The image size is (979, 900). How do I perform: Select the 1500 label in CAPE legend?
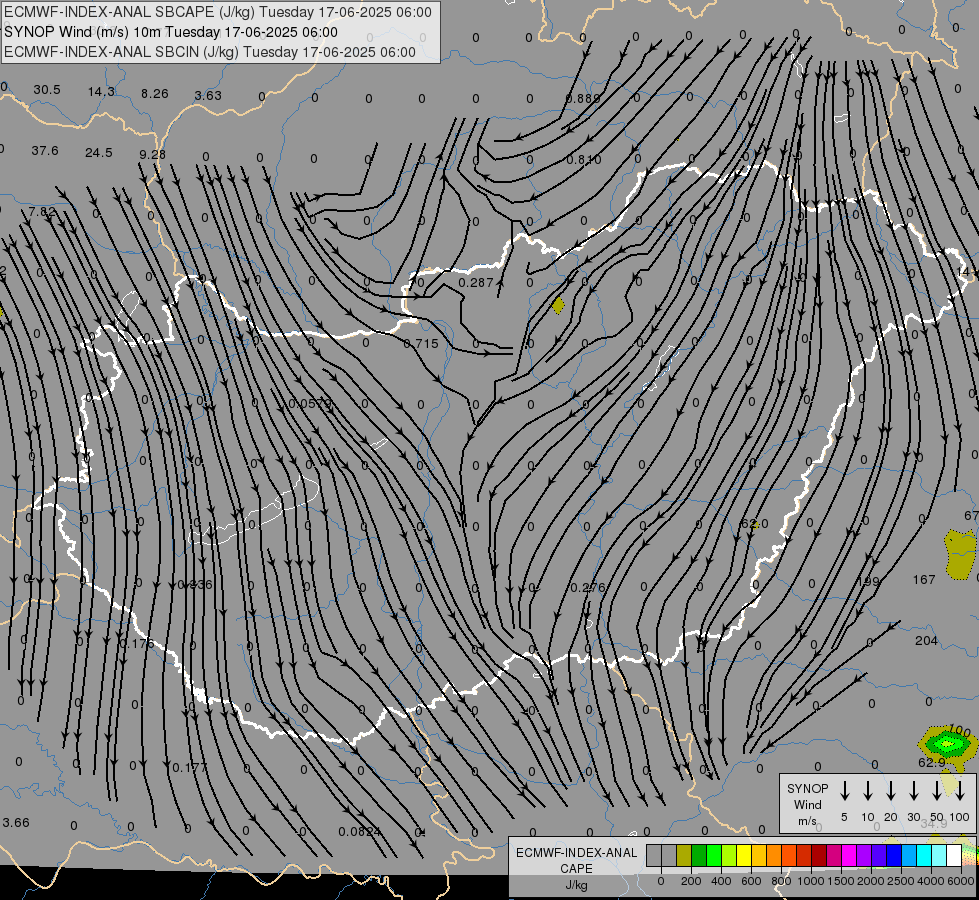(841, 881)
